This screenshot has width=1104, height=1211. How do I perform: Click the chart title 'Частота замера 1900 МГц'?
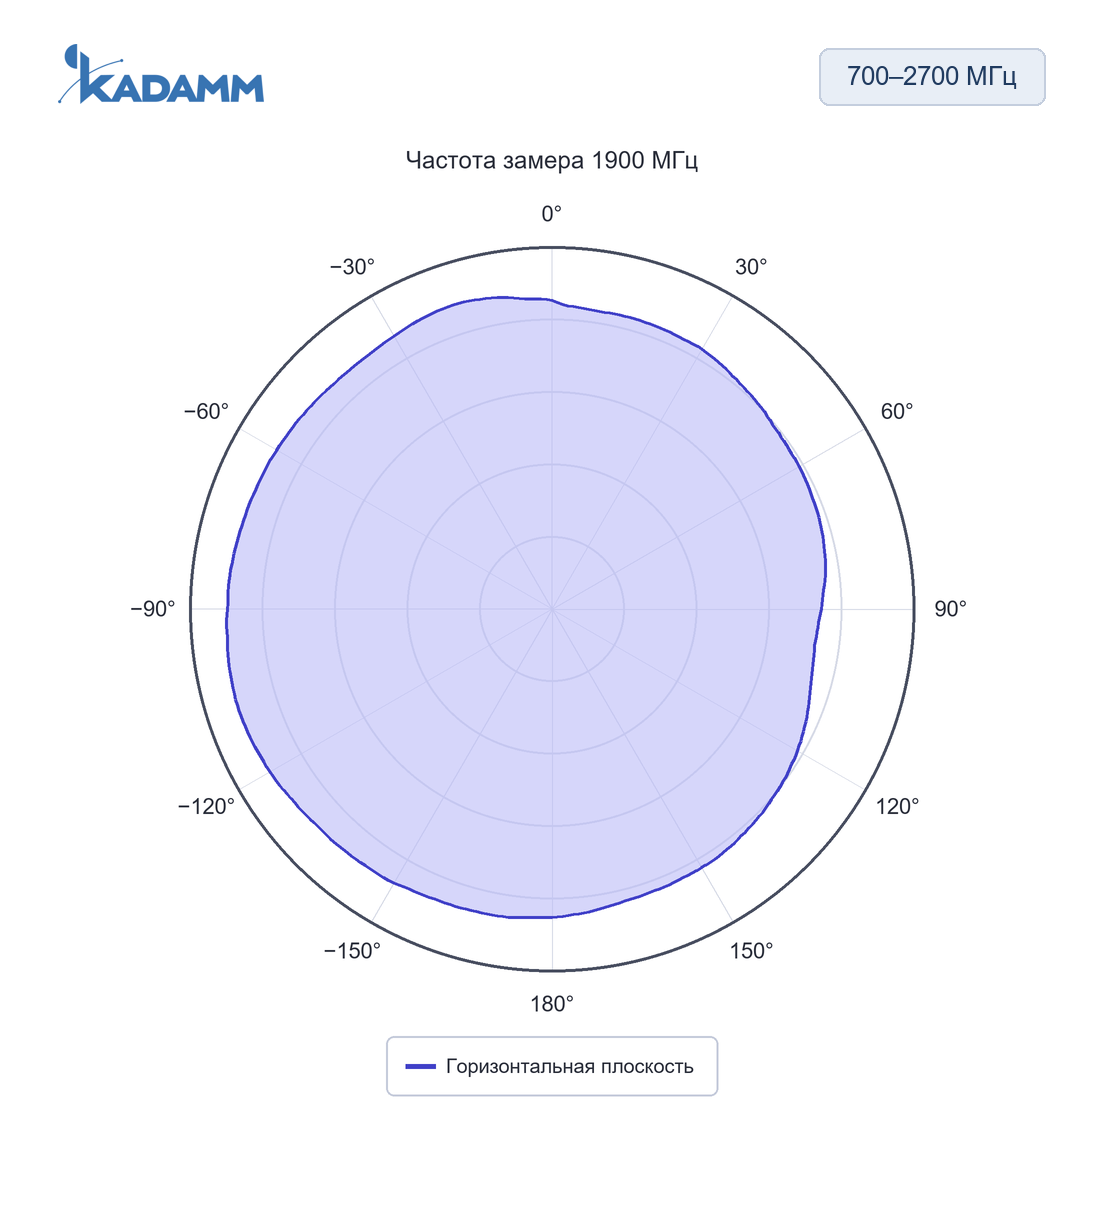(x=552, y=160)
